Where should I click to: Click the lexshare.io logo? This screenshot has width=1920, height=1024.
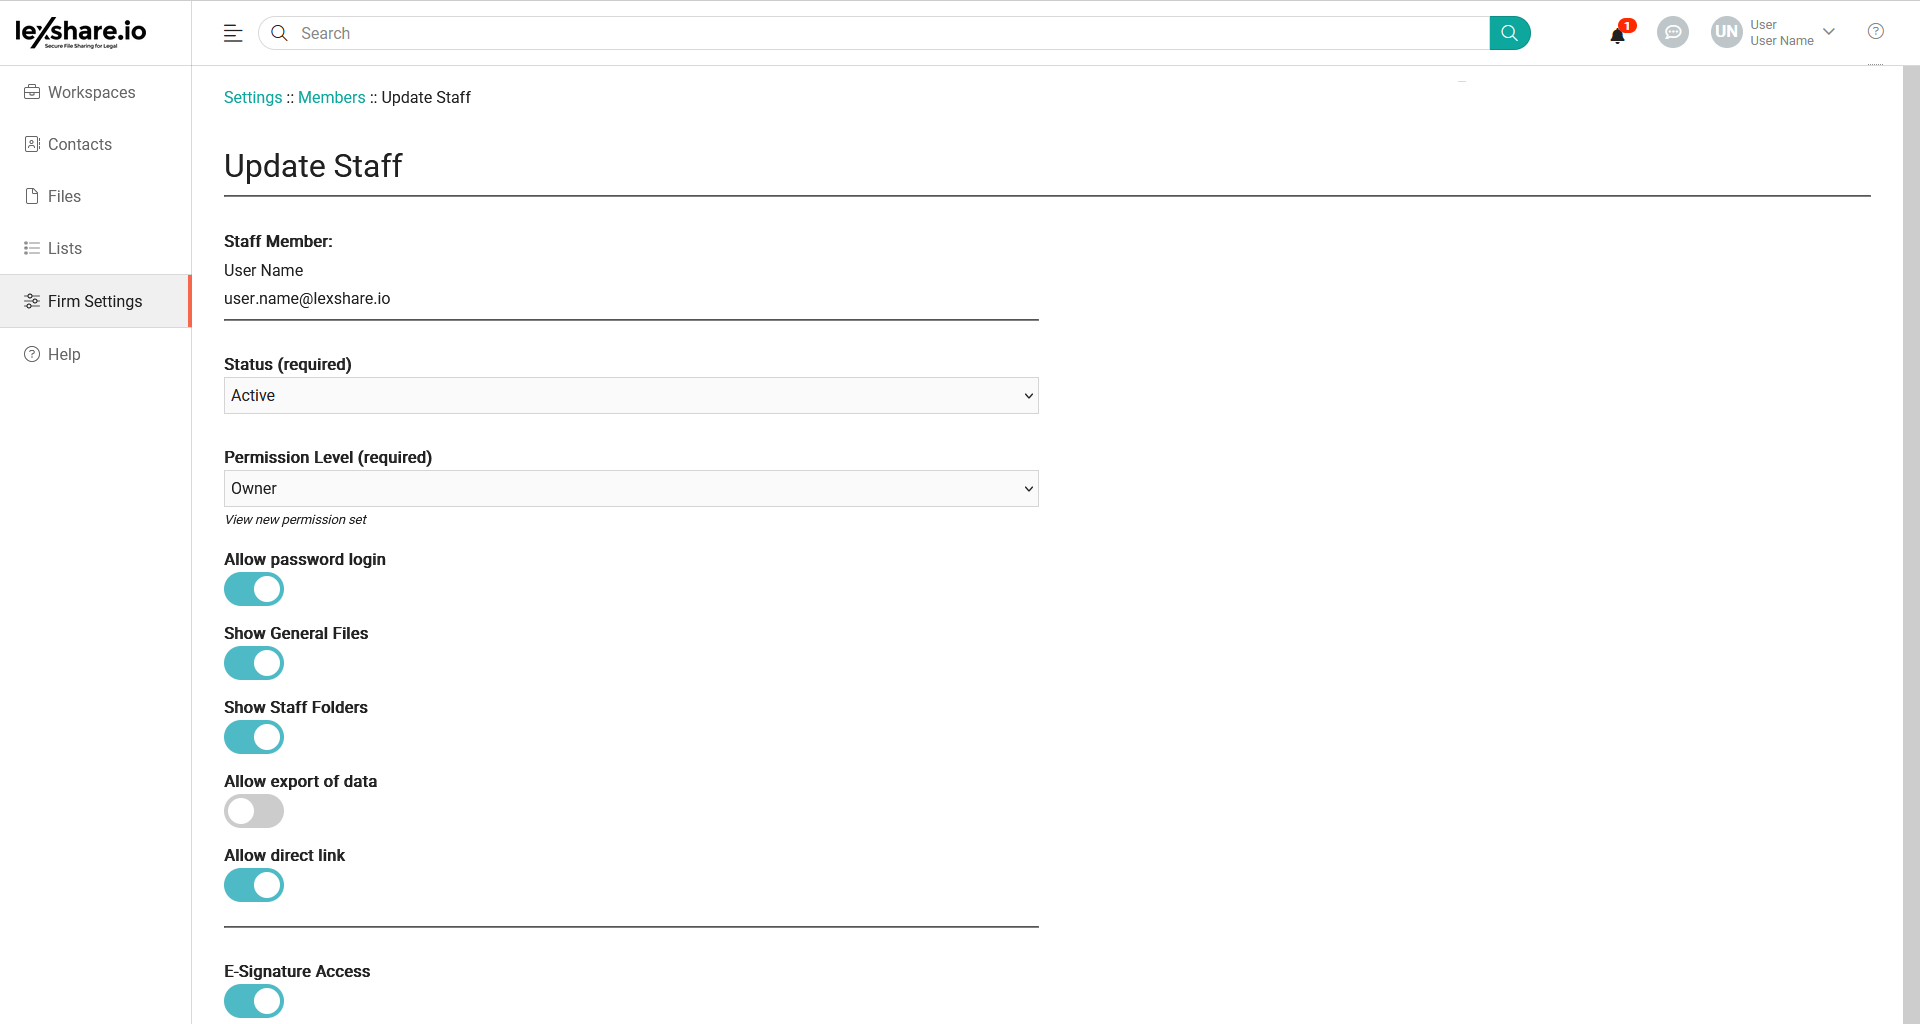(81, 33)
